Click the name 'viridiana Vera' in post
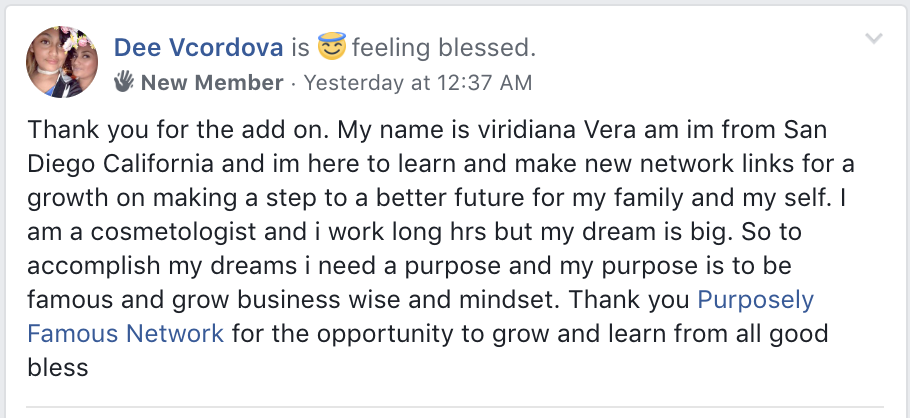This screenshot has height=418, width=910. [x=557, y=129]
